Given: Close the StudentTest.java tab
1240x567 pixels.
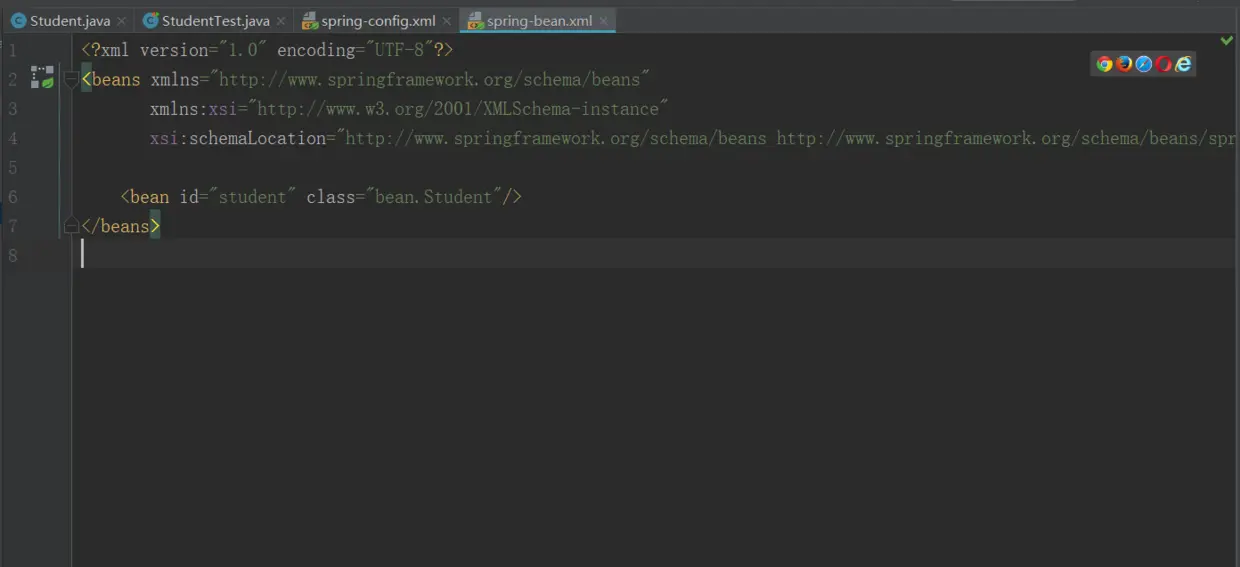Looking at the screenshot, I should click(281, 21).
